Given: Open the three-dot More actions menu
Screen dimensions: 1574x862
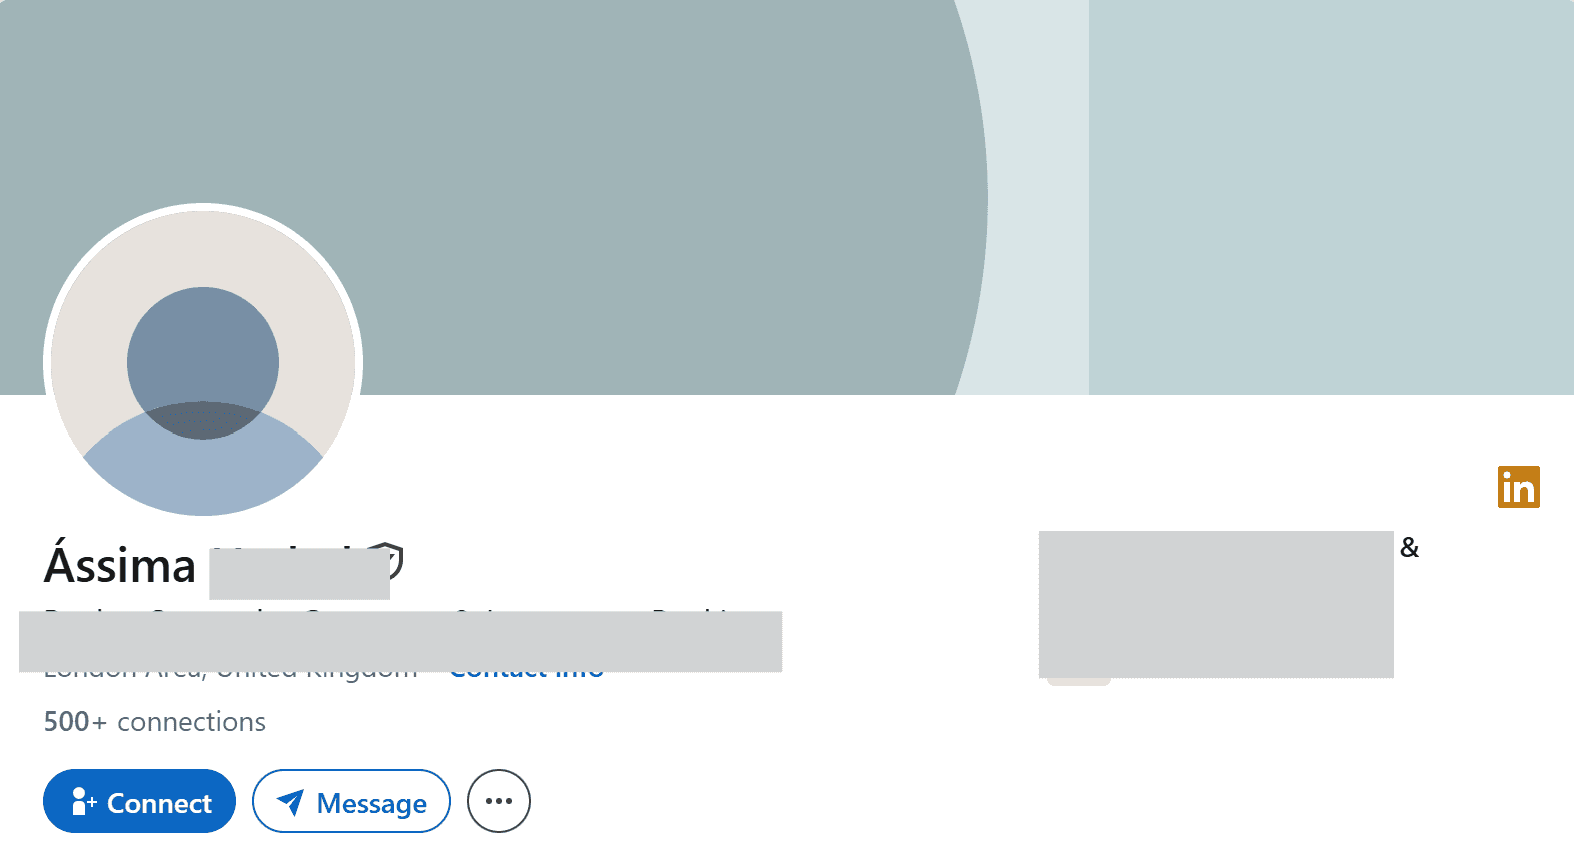Looking at the screenshot, I should 499,801.
